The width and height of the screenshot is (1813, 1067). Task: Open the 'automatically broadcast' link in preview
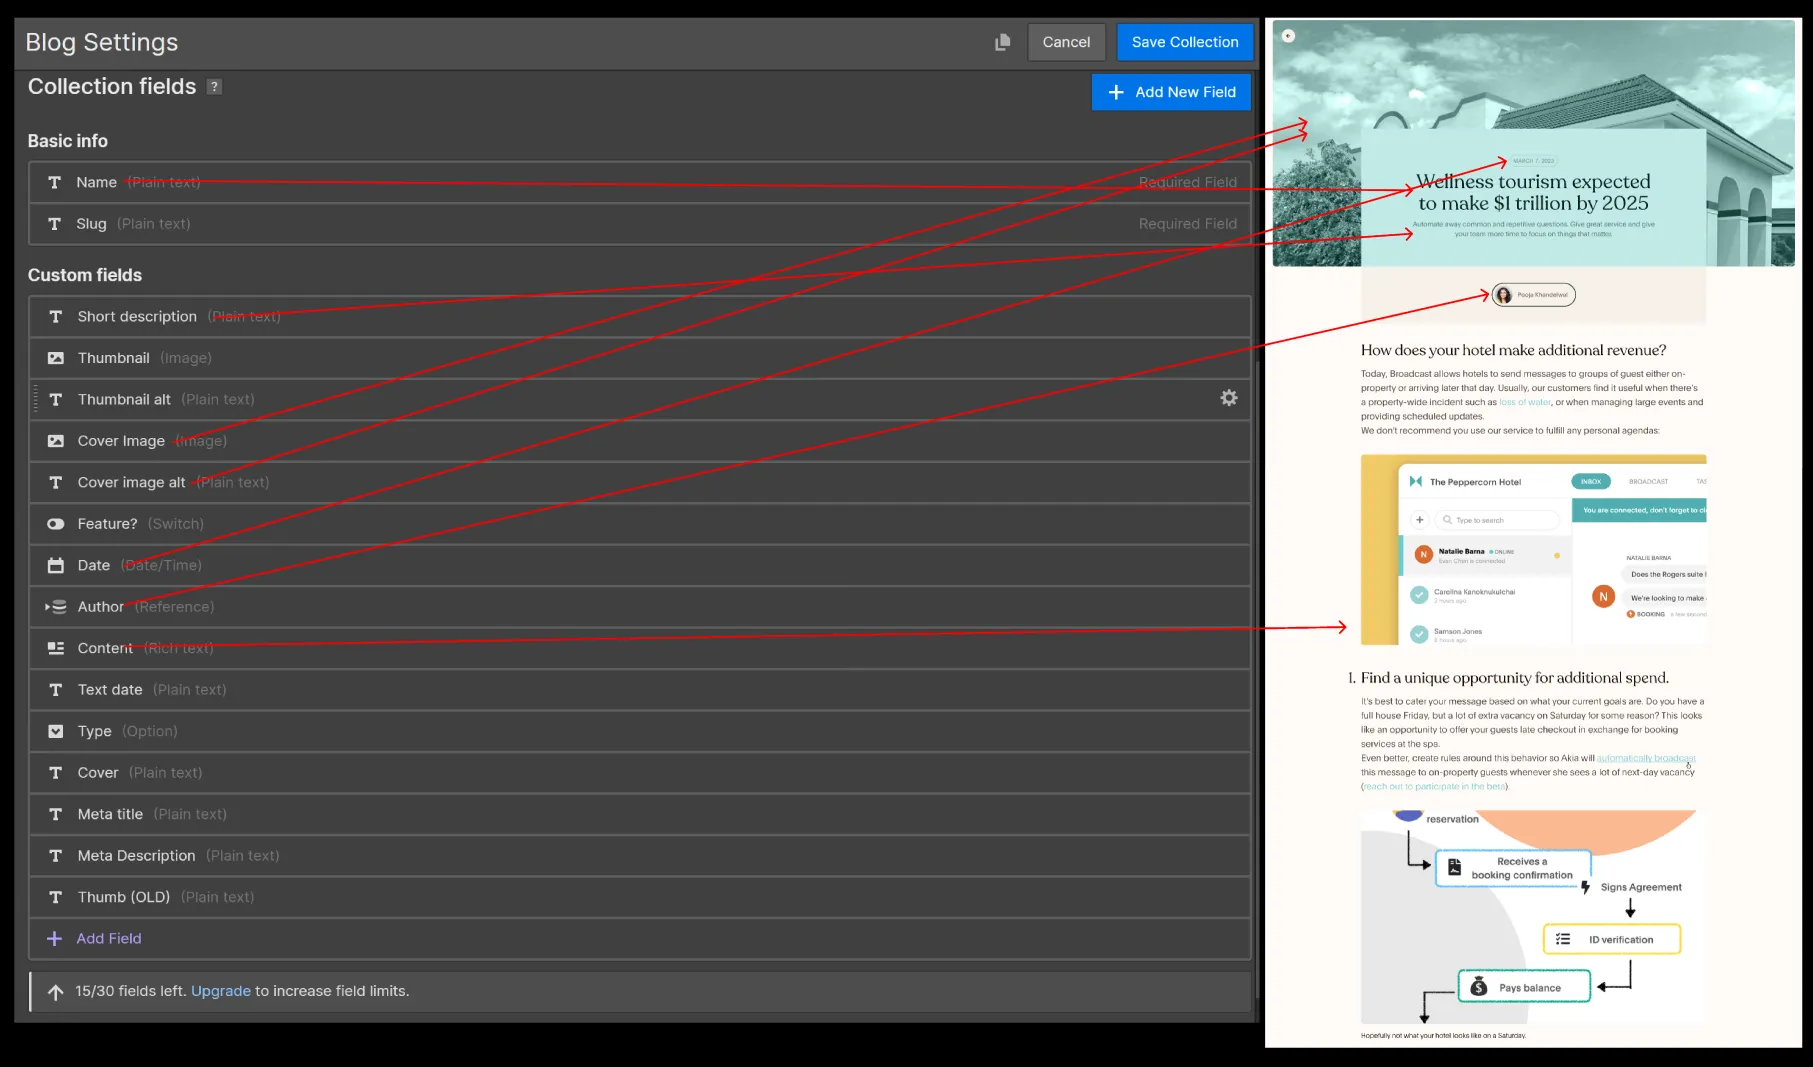click(x=1646, y=758)
